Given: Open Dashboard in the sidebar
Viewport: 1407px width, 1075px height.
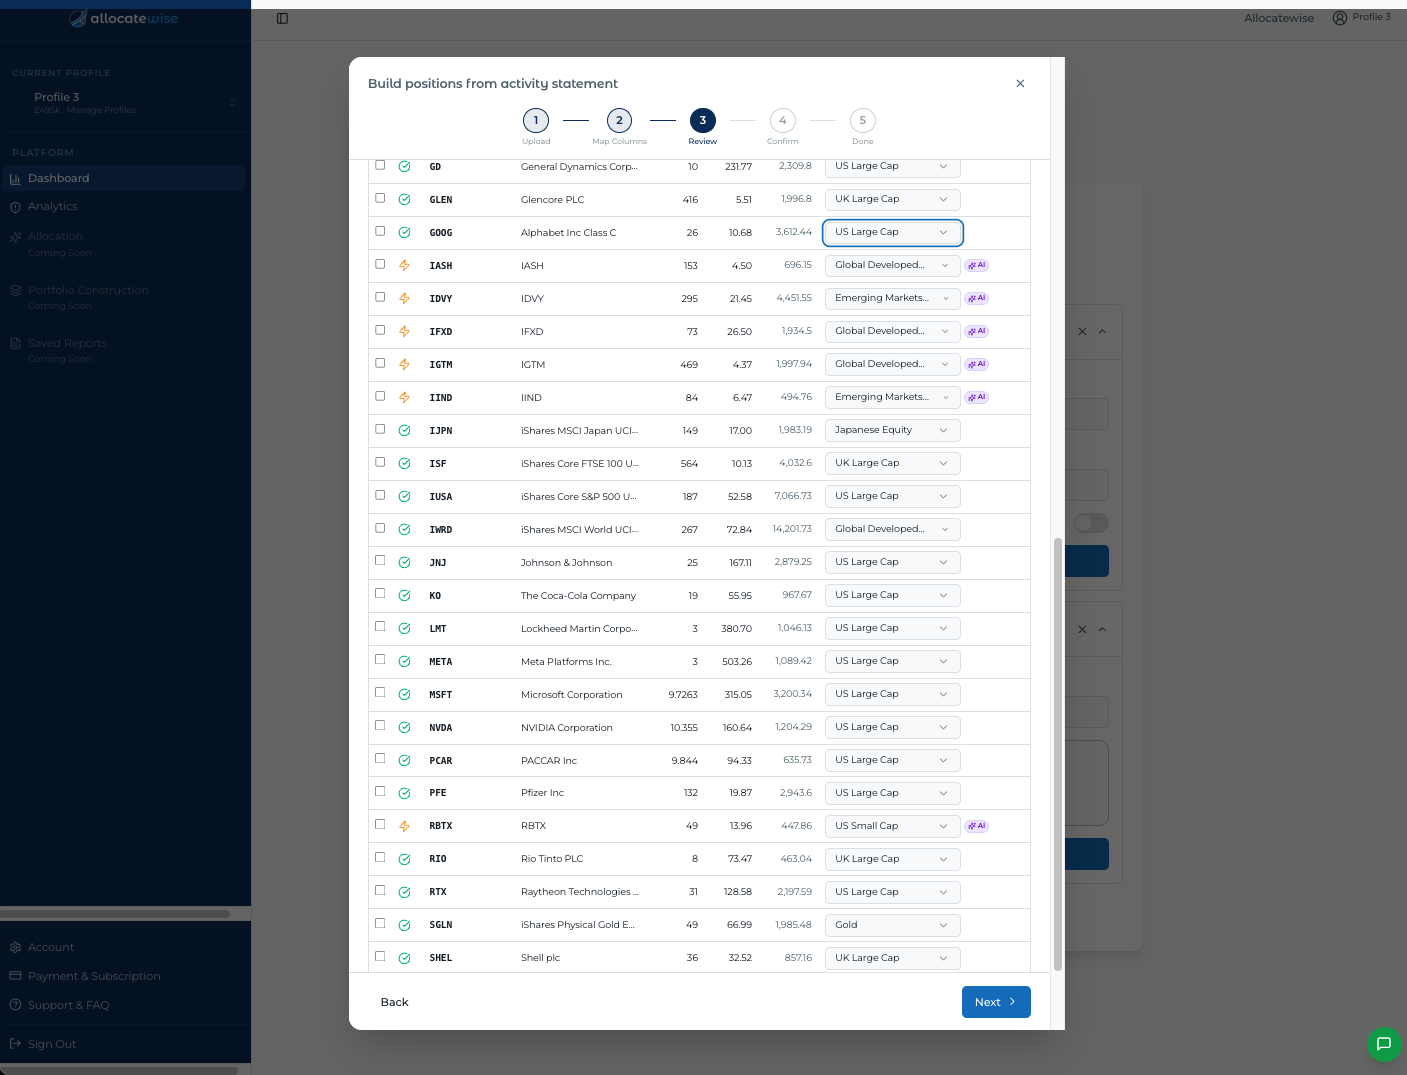Looking at the screenshot, I should coord(124,179).
